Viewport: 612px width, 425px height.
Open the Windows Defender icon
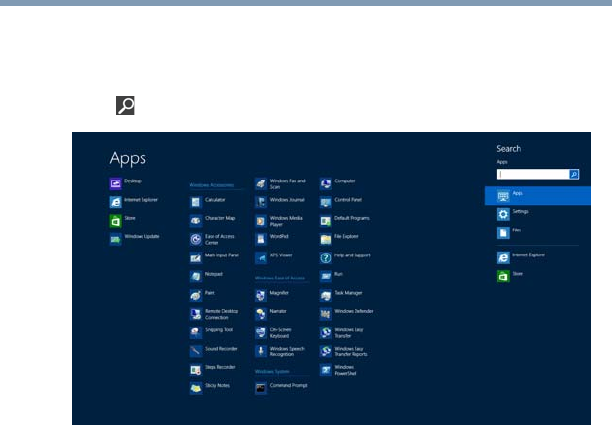[325, 312]
